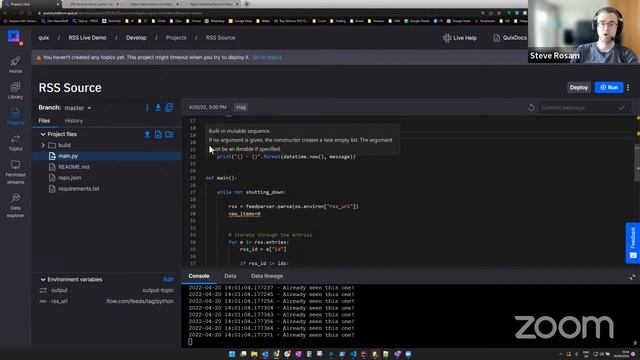Click the Quix logo icon
Image resolution: width=640 pixels, height=360 pixels.
[14, 37]
